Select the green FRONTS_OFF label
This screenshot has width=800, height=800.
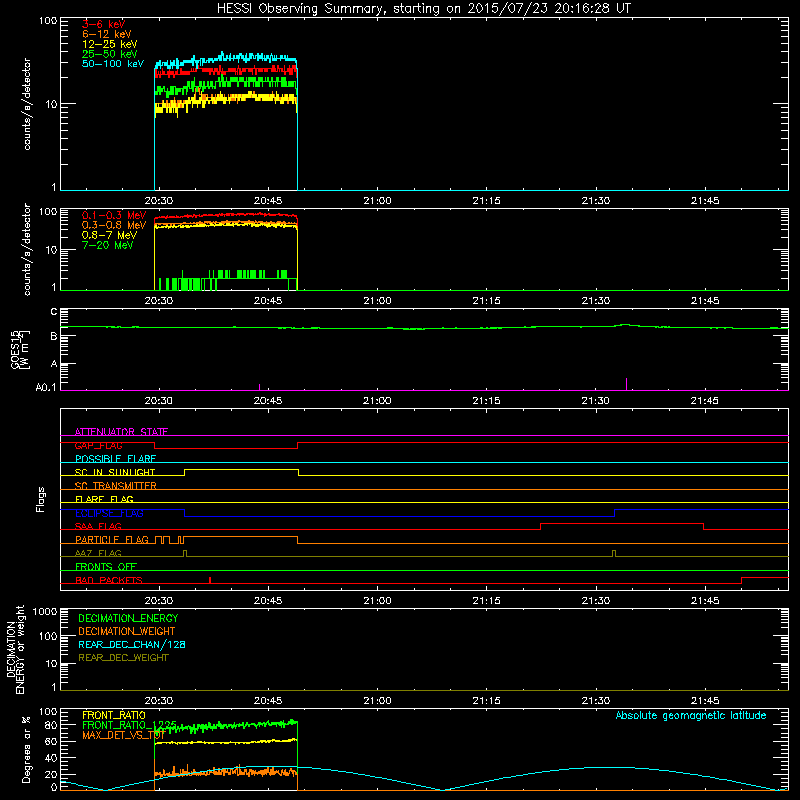pos(106,567)
